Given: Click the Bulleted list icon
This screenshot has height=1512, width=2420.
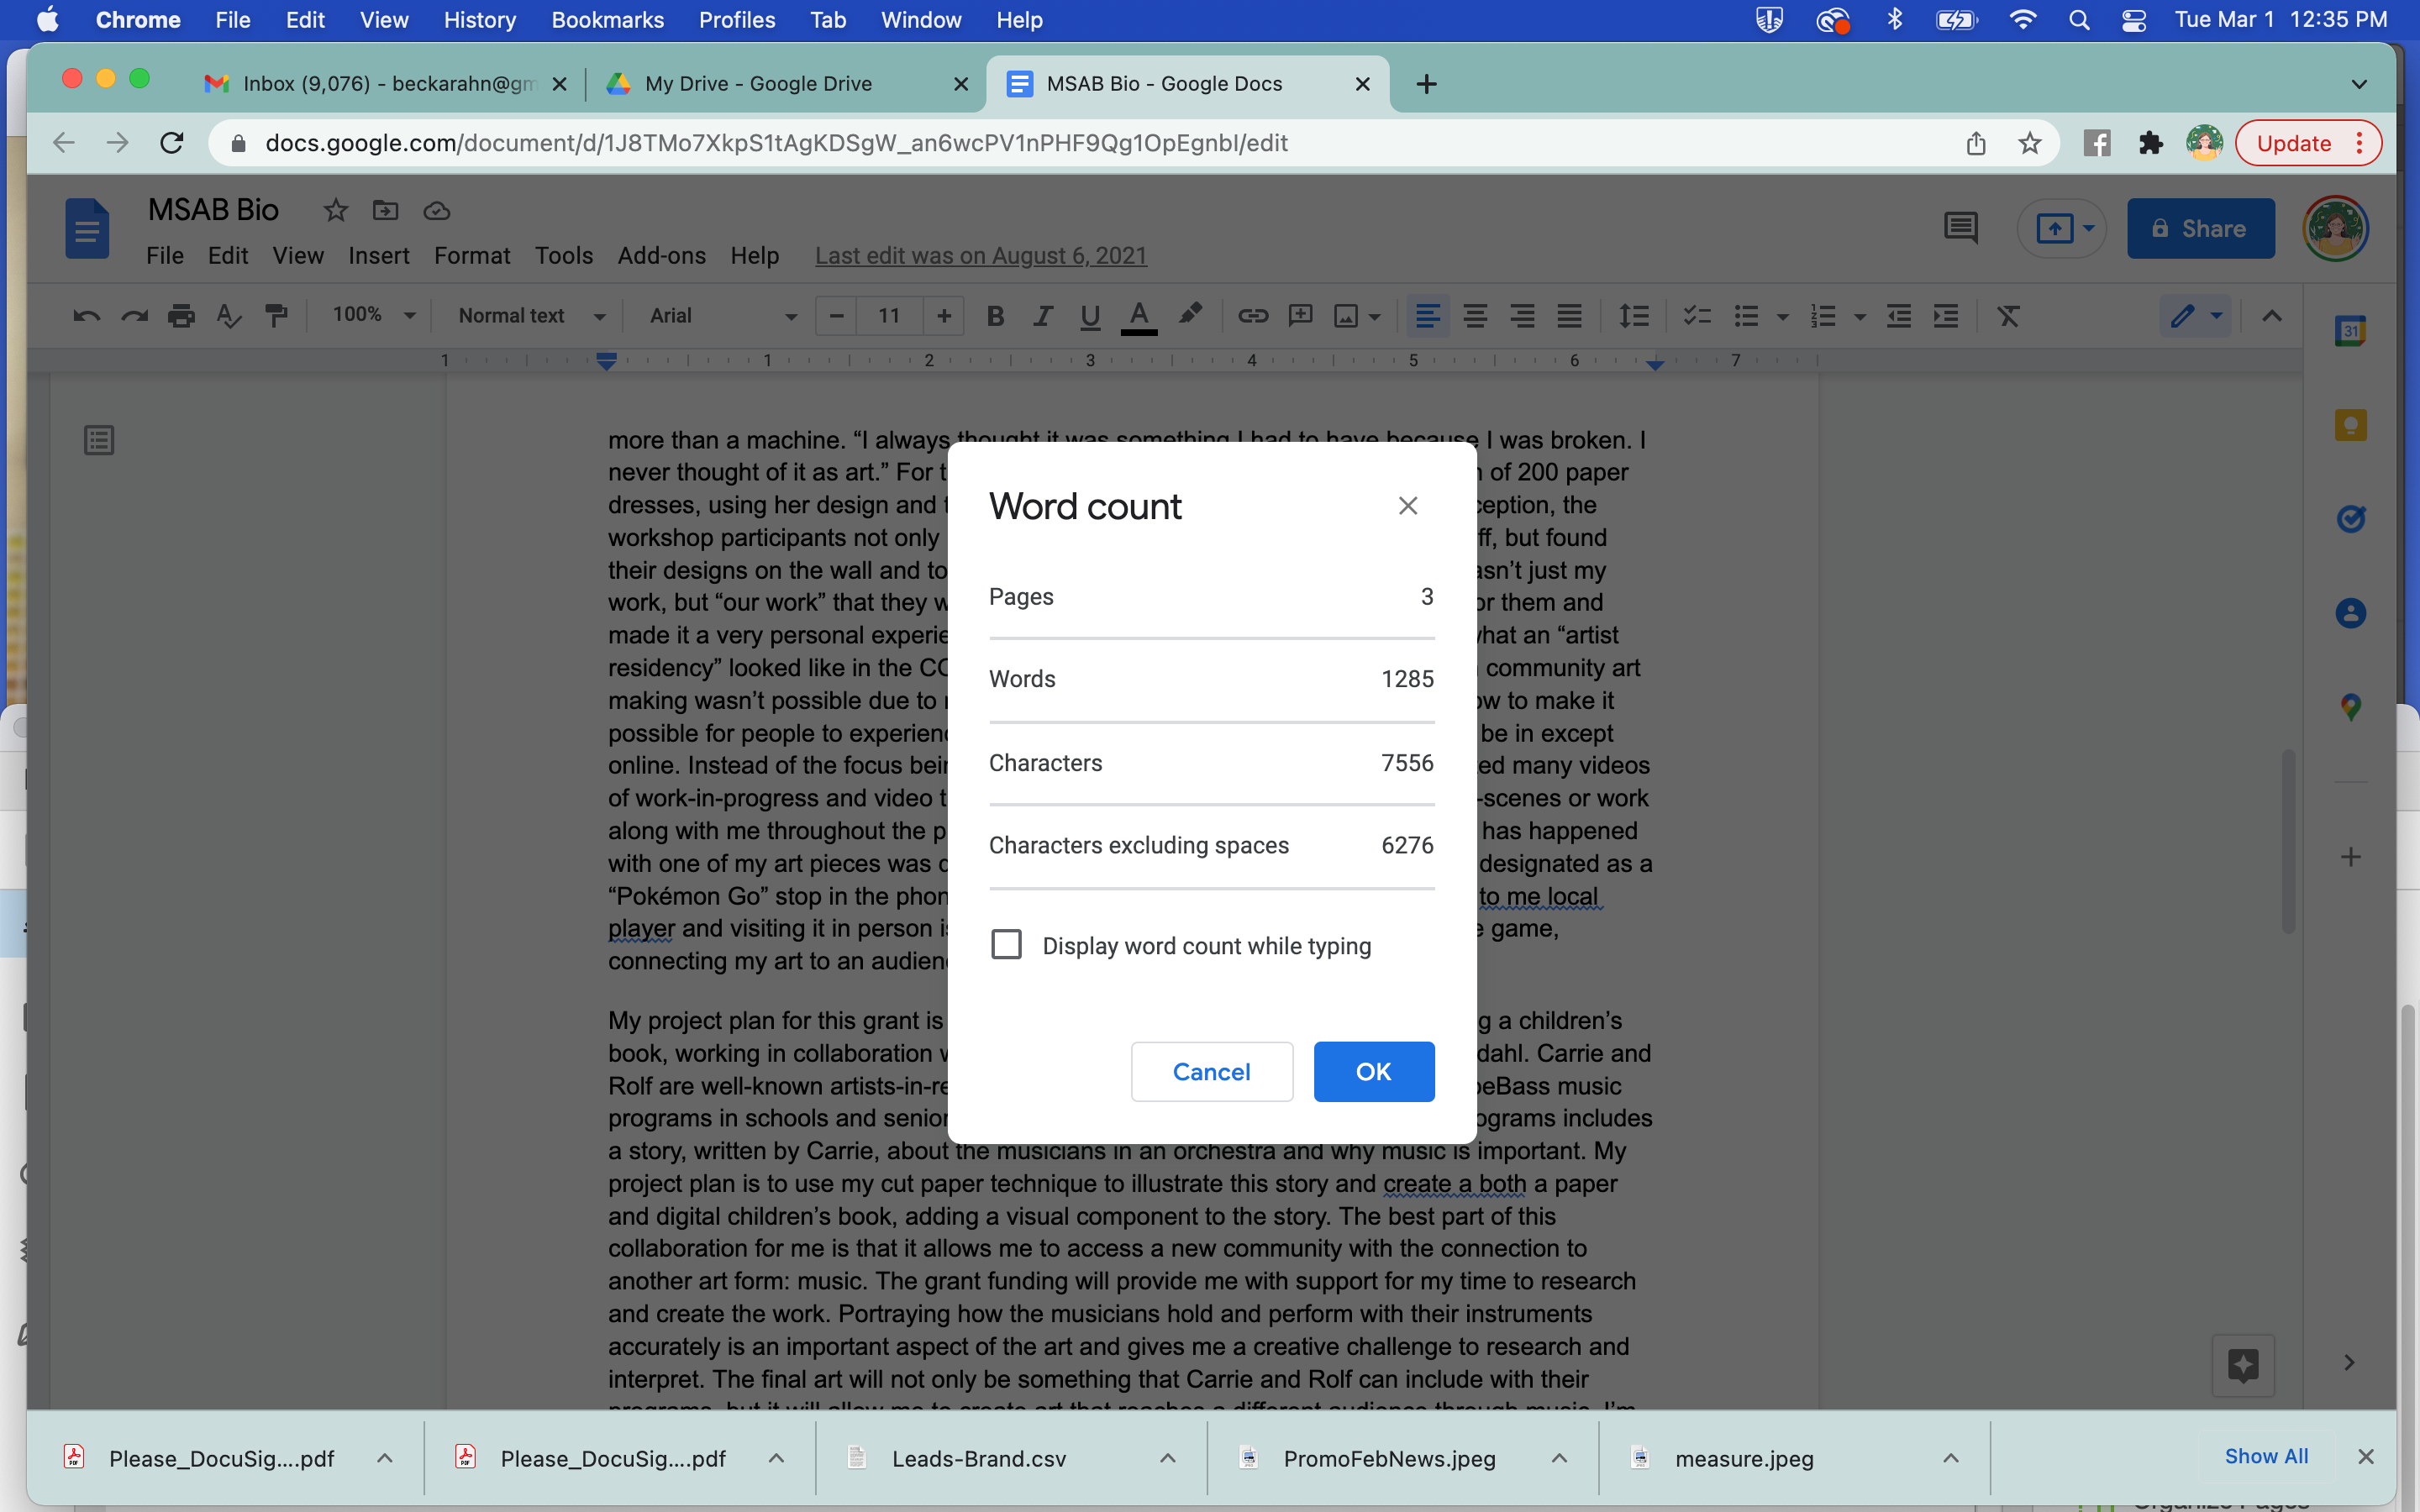Looking at the screenshot, I should pyautogui.click(x=1746, y=316).
